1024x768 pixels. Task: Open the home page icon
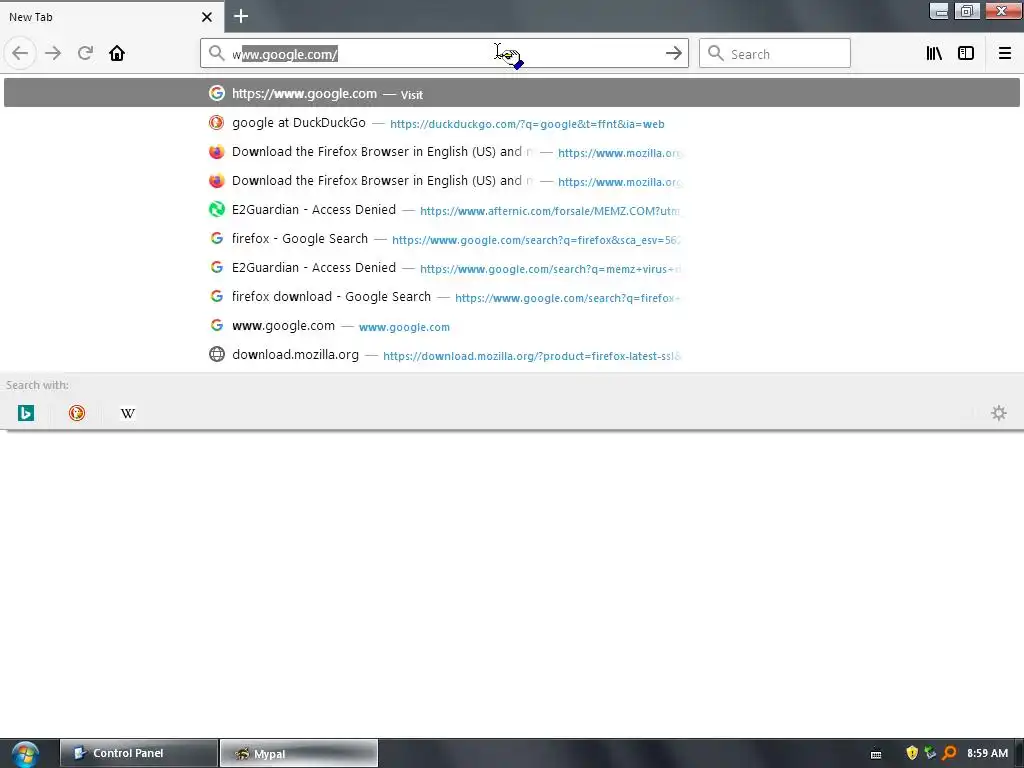click(117, 53)
